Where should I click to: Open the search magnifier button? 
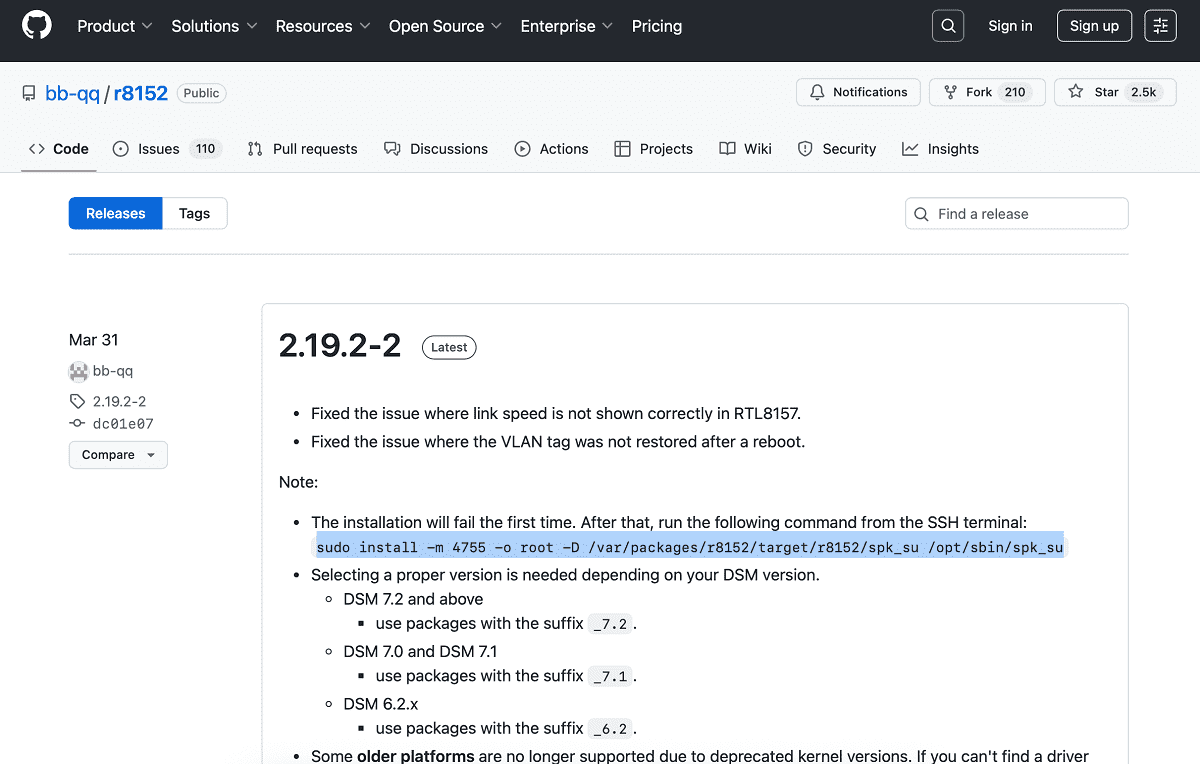click(948, 26)
